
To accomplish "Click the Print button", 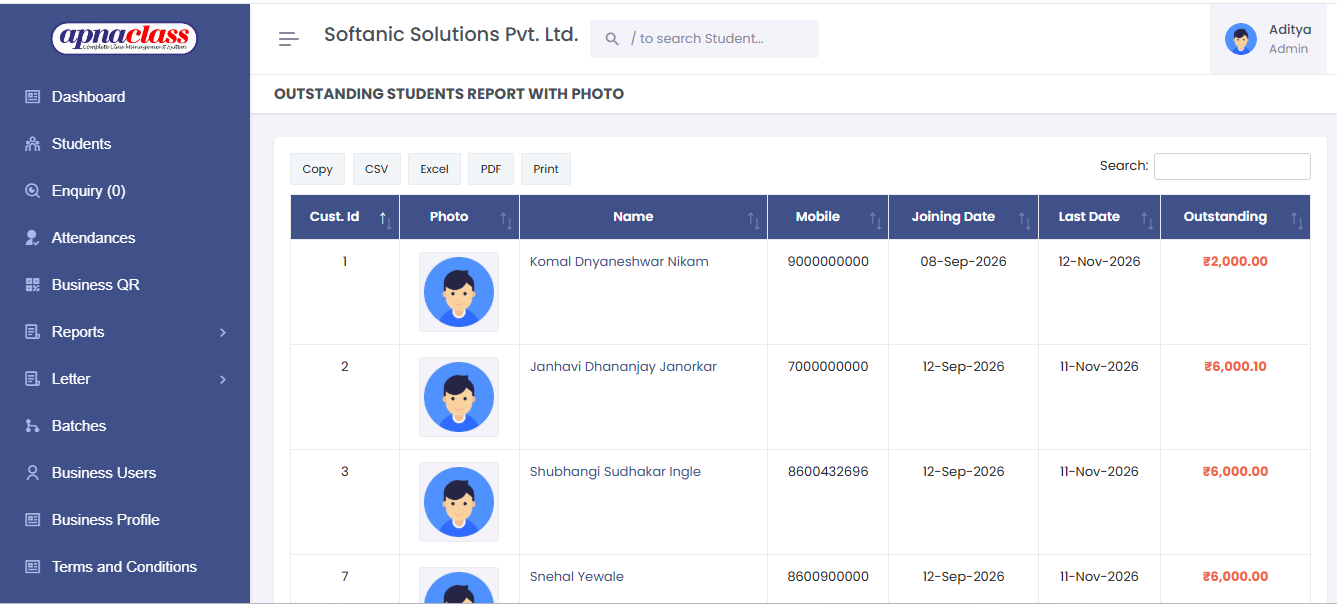I will coord(546,169).
